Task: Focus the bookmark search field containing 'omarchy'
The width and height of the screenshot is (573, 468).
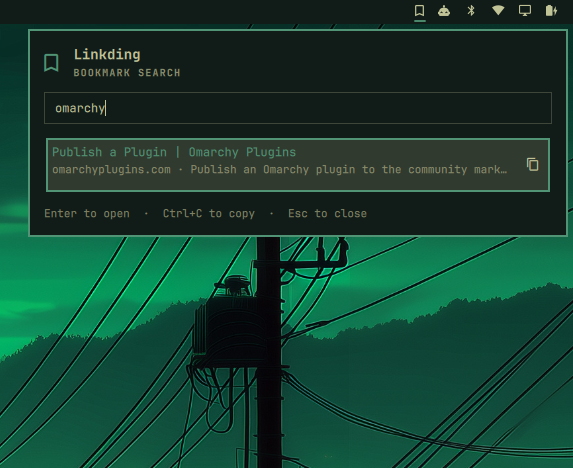Action: 298,108
